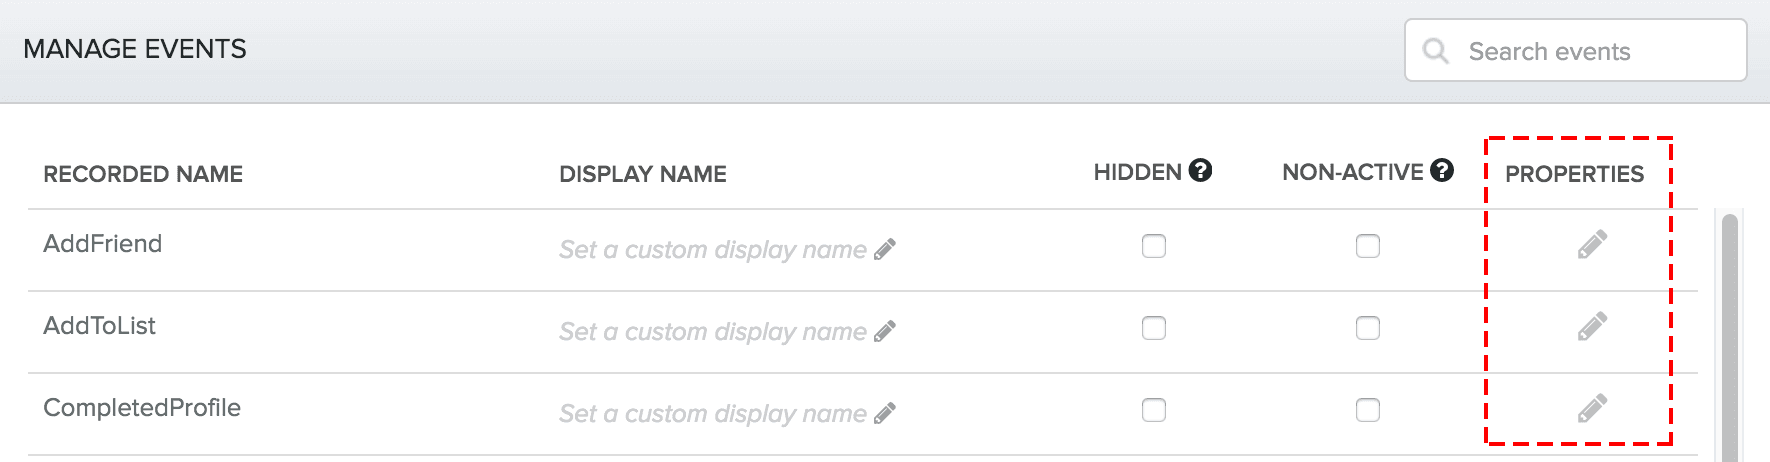This screenshot has width=1770, height=462.
Task: Check Hidden box for AddFriend
Action: pyautogui.click(x=1154, y=246)
